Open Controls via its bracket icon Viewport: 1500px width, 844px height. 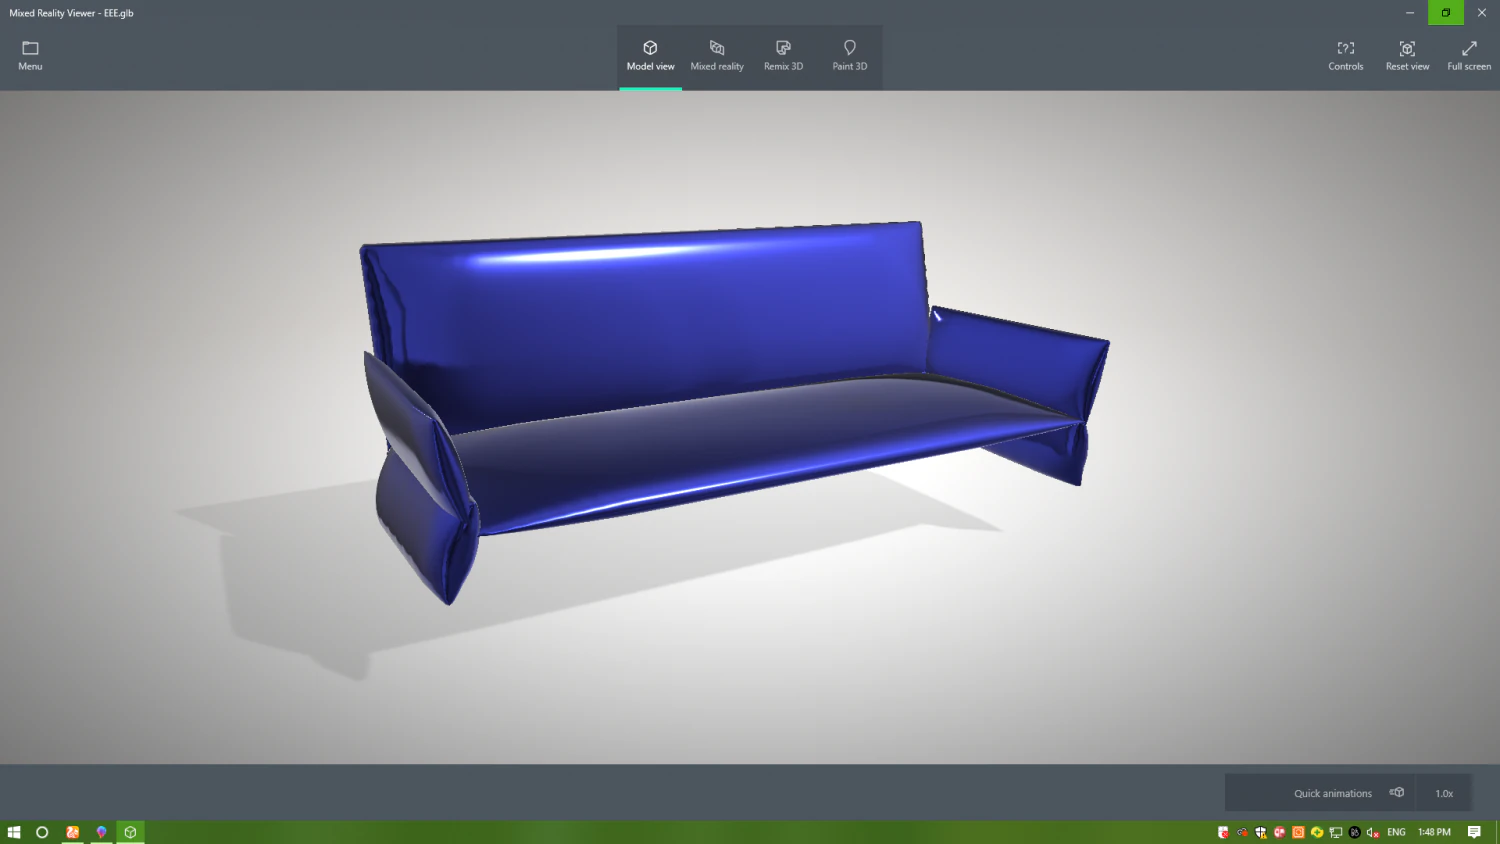tap(1345, 47)
